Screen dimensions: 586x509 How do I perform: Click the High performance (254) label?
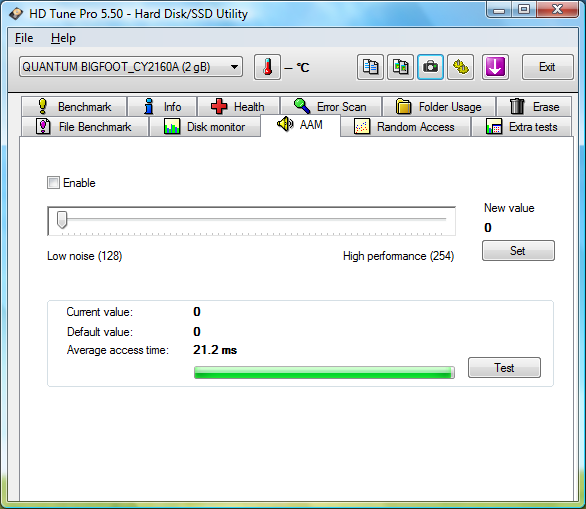398,256
